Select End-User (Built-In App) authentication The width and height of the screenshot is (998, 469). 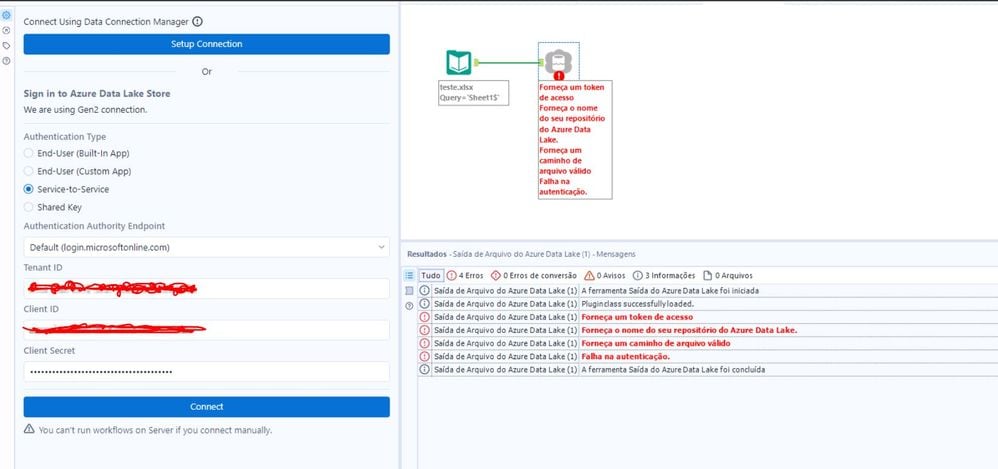point(28,153)
